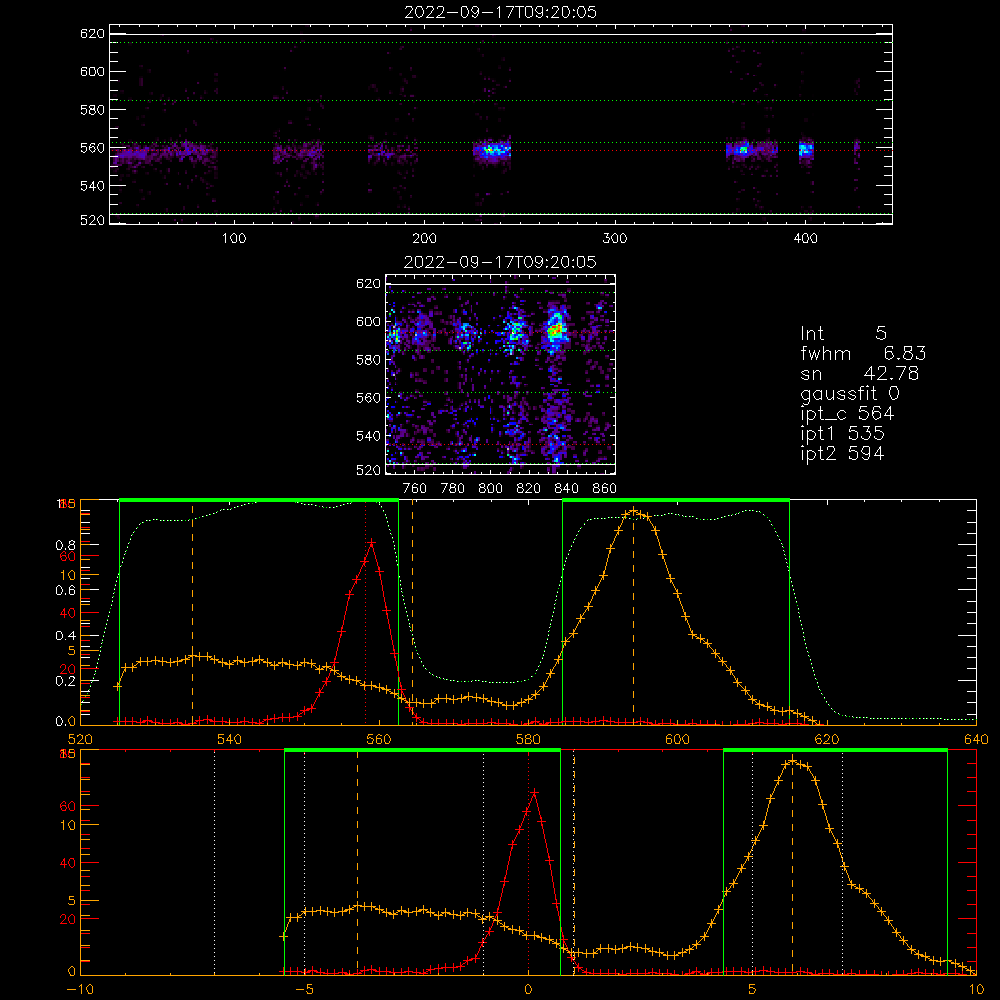The height and width of the screenshot is (1000, 1000).
Task: Click bright emission blob near x=235 in top spectrogram
Action: (x=492, y=151)
